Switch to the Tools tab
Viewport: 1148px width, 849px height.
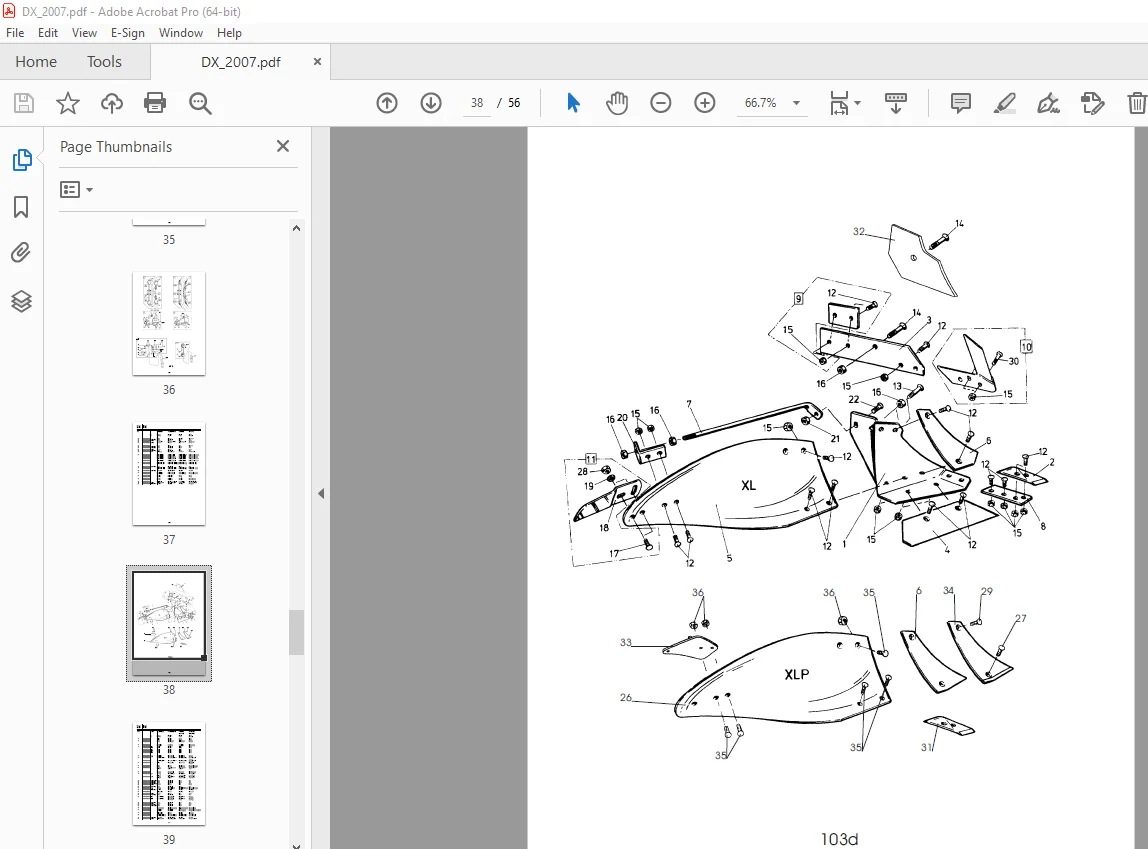(104, 61)
